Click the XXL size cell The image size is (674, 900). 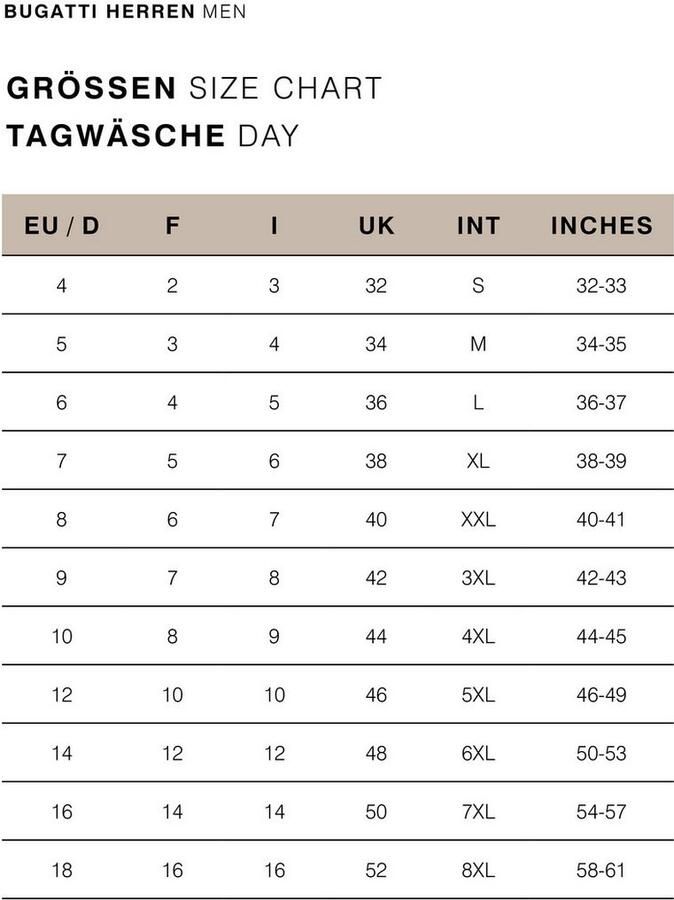click(x=478, y=520)
